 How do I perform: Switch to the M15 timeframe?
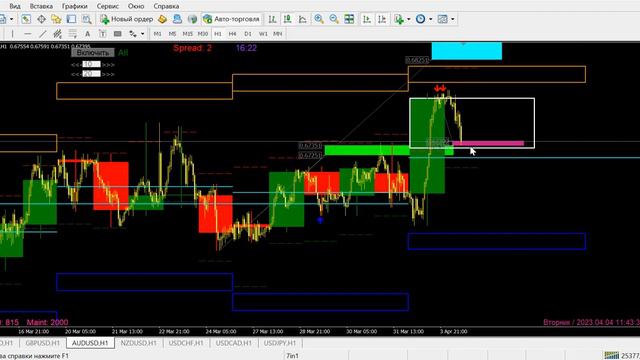click(187, 34)
